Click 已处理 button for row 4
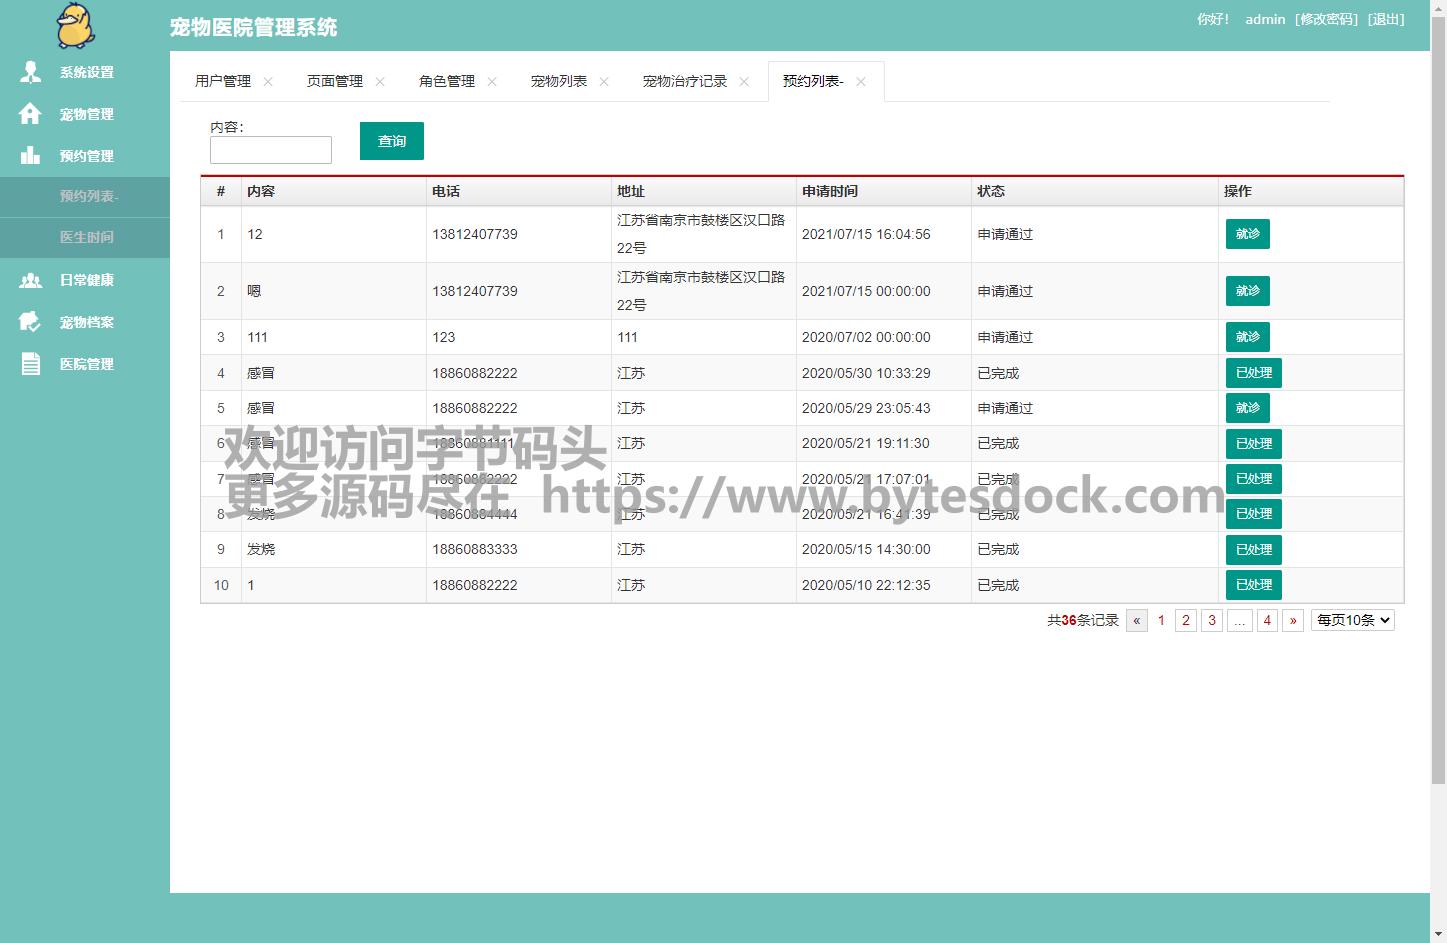 click(1253, 373)
